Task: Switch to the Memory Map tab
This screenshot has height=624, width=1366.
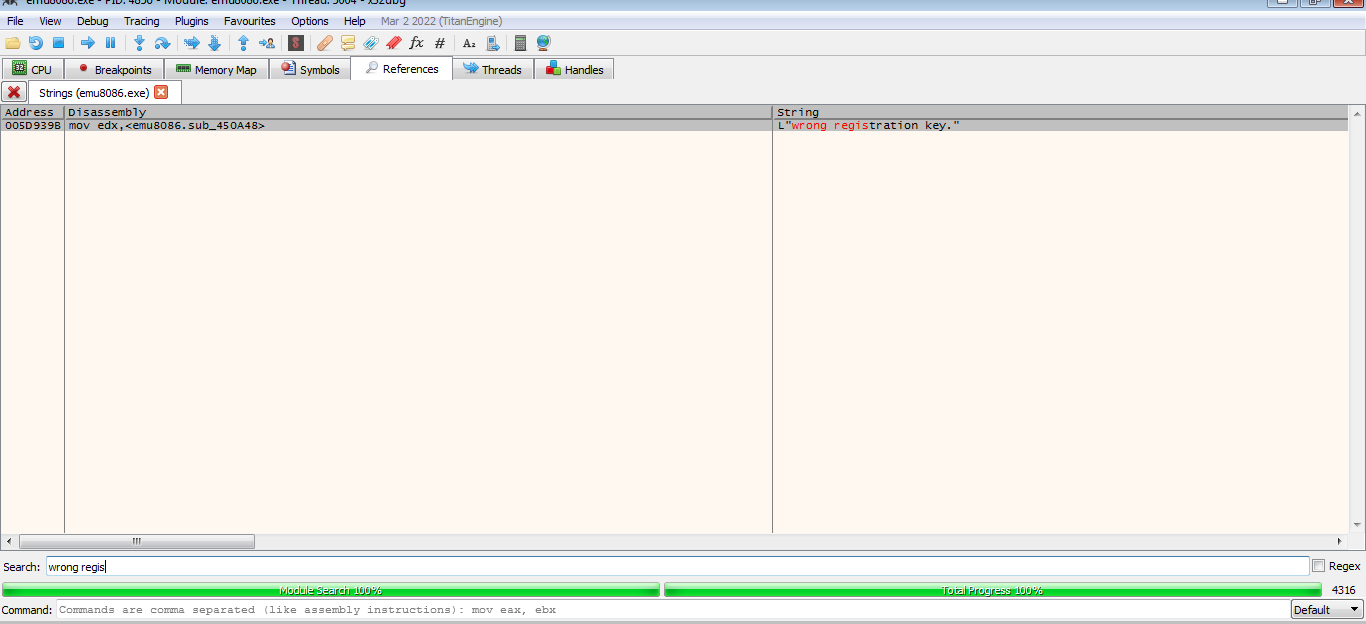Action: [x=215, y=70]
